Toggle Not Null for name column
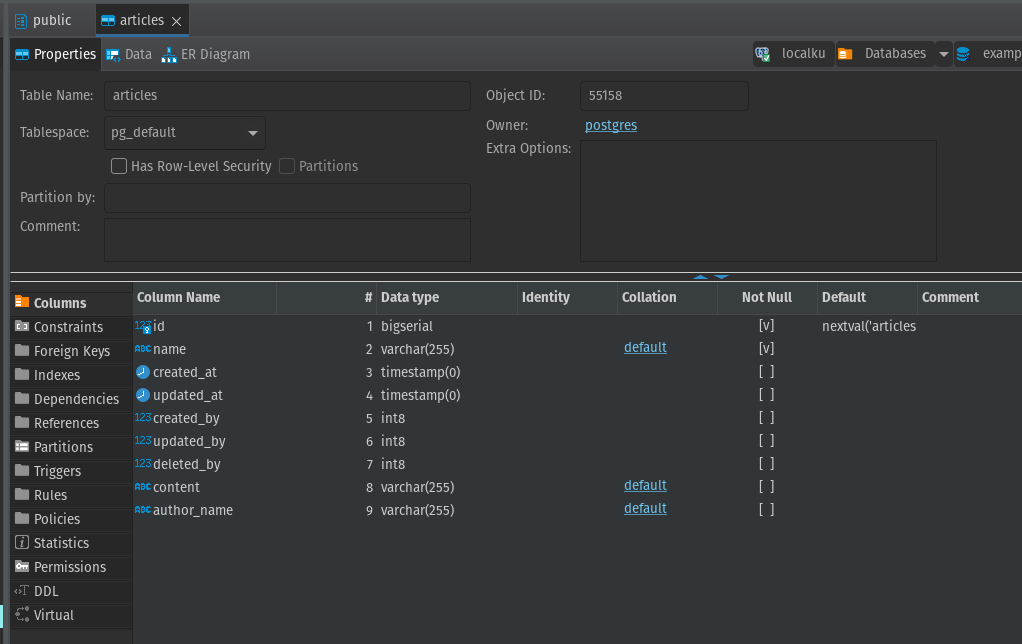 tap(766, 349)
